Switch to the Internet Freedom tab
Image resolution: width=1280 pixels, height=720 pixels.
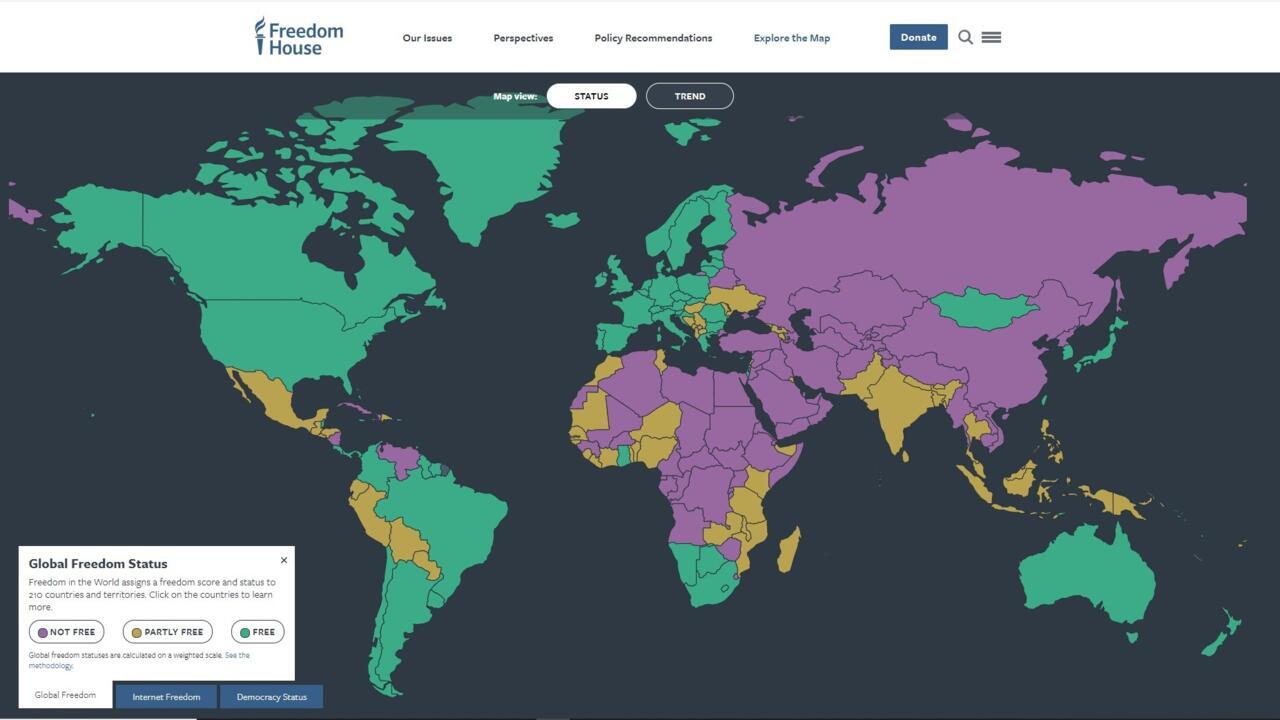166,697
